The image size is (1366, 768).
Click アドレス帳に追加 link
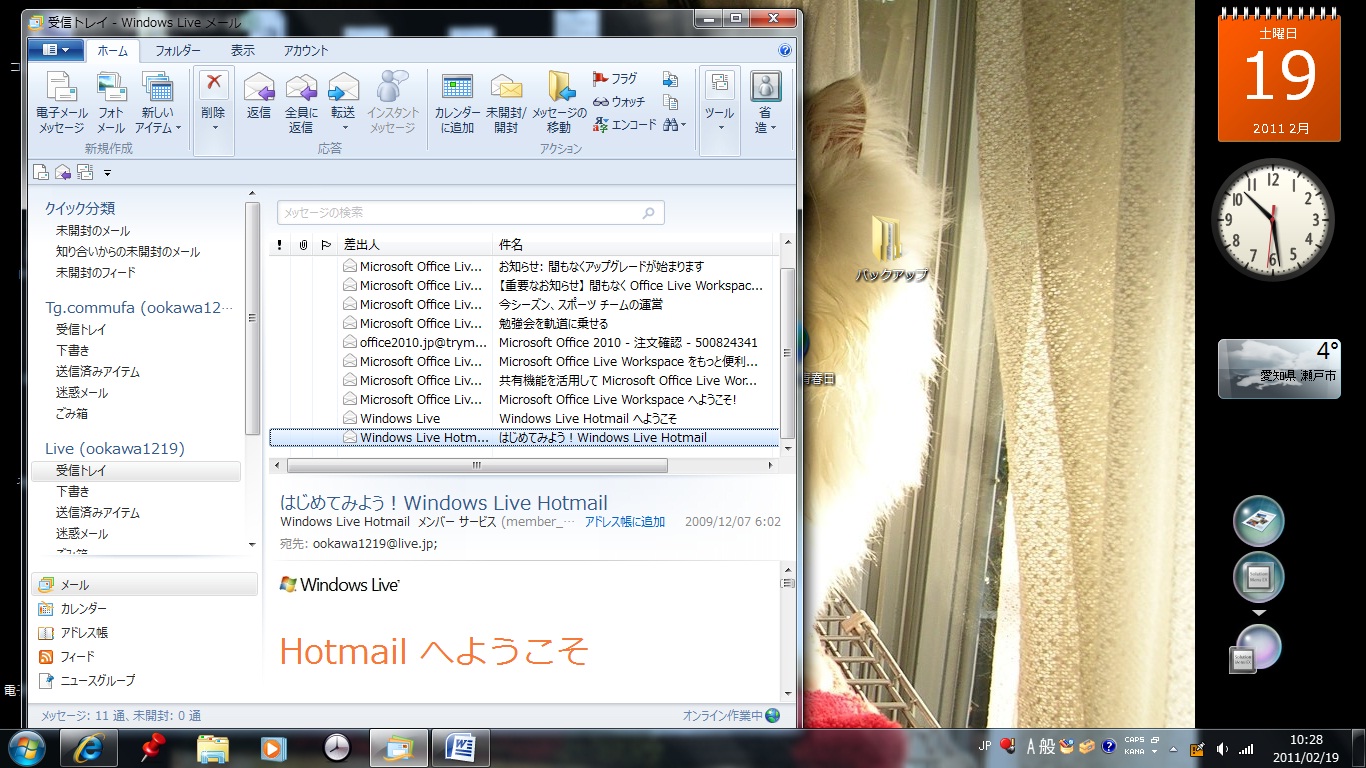[625, 522]
